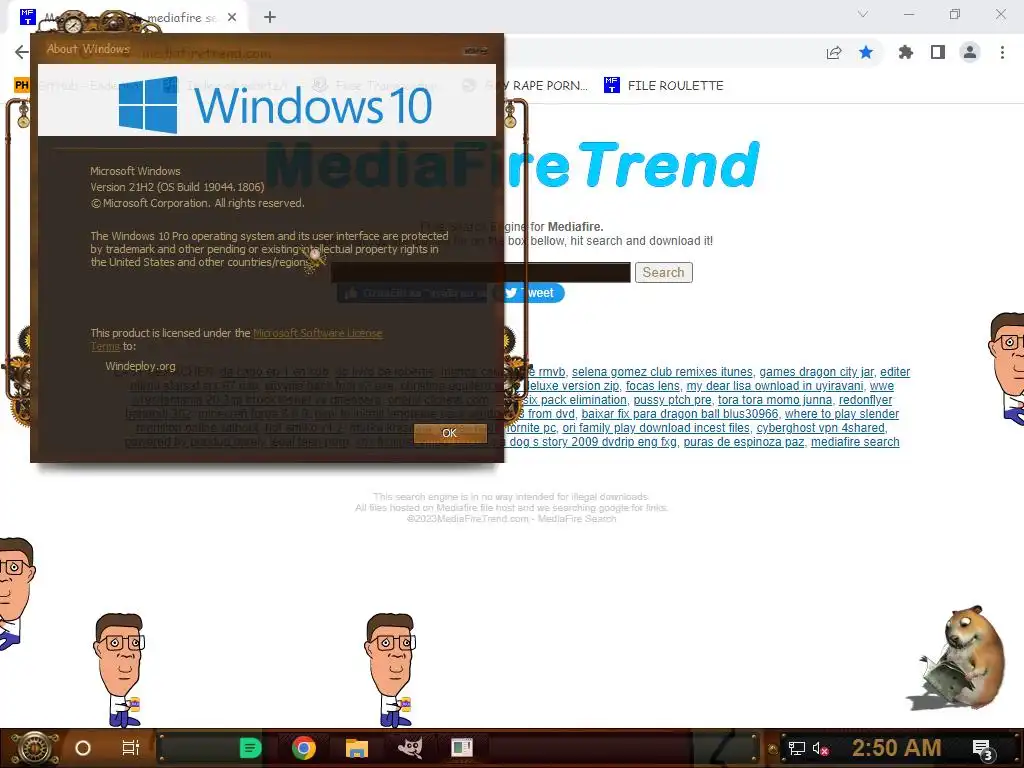Open the FILE ROULETTE bookmark

tap(664, 86)
